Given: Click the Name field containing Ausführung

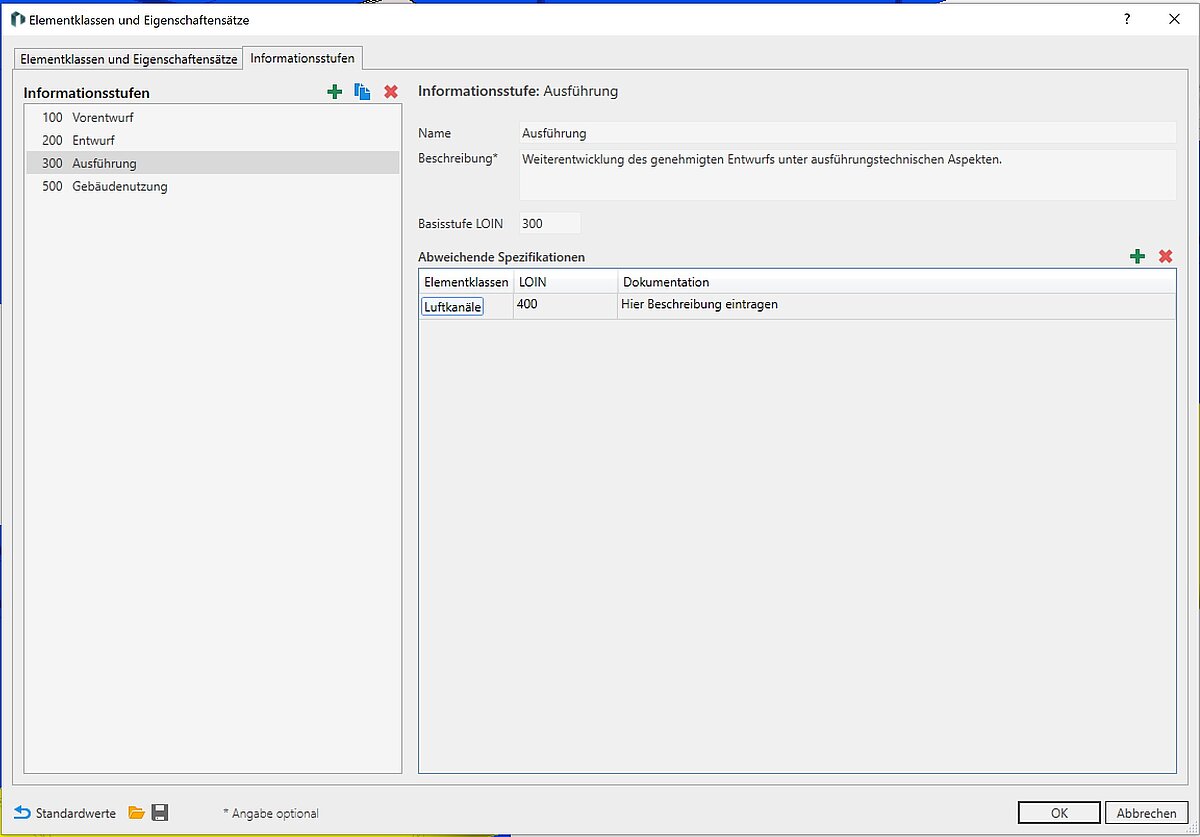Looking at the screenshot, I should [x=846, y=133].
